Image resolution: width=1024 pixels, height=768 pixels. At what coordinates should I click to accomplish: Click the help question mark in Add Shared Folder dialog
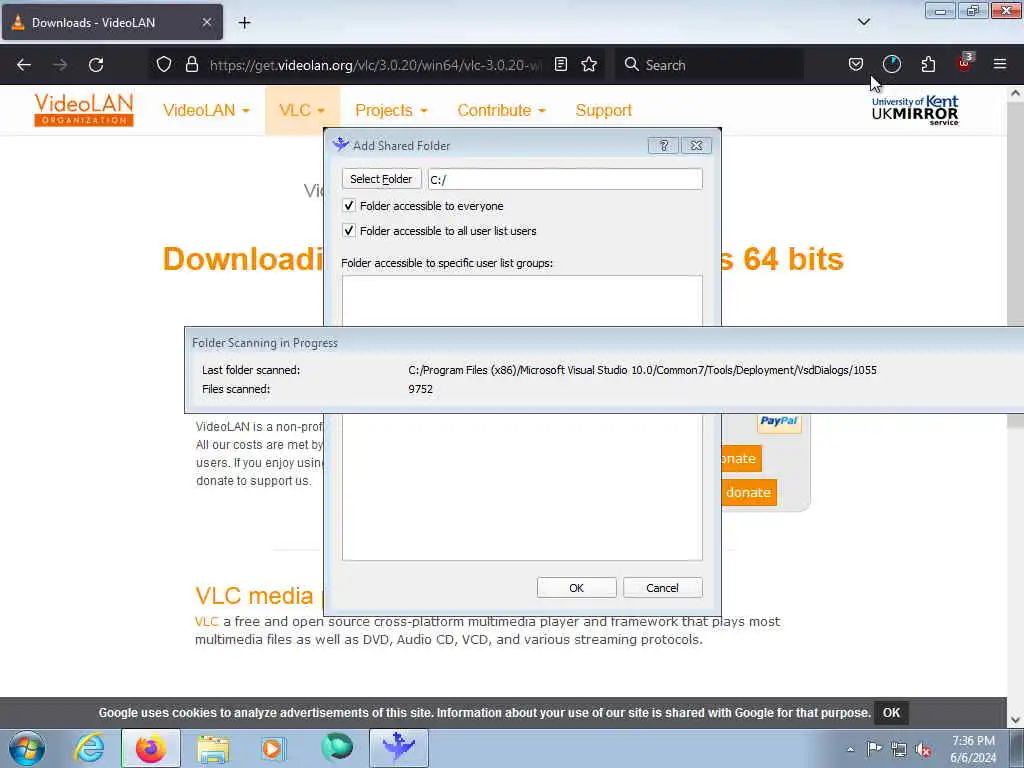(x=663, y=146)
